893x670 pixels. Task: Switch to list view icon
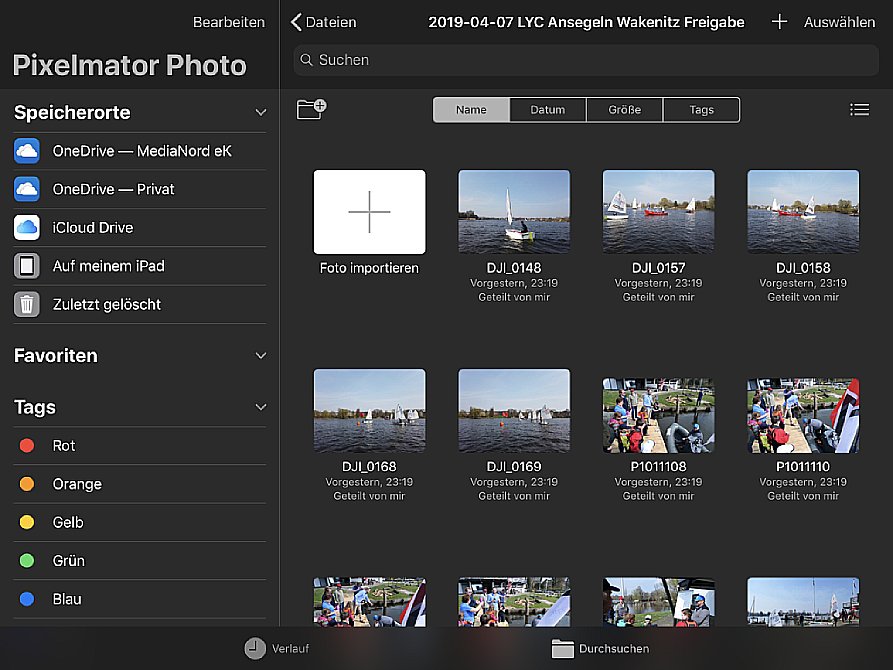[x=859, y=110]
